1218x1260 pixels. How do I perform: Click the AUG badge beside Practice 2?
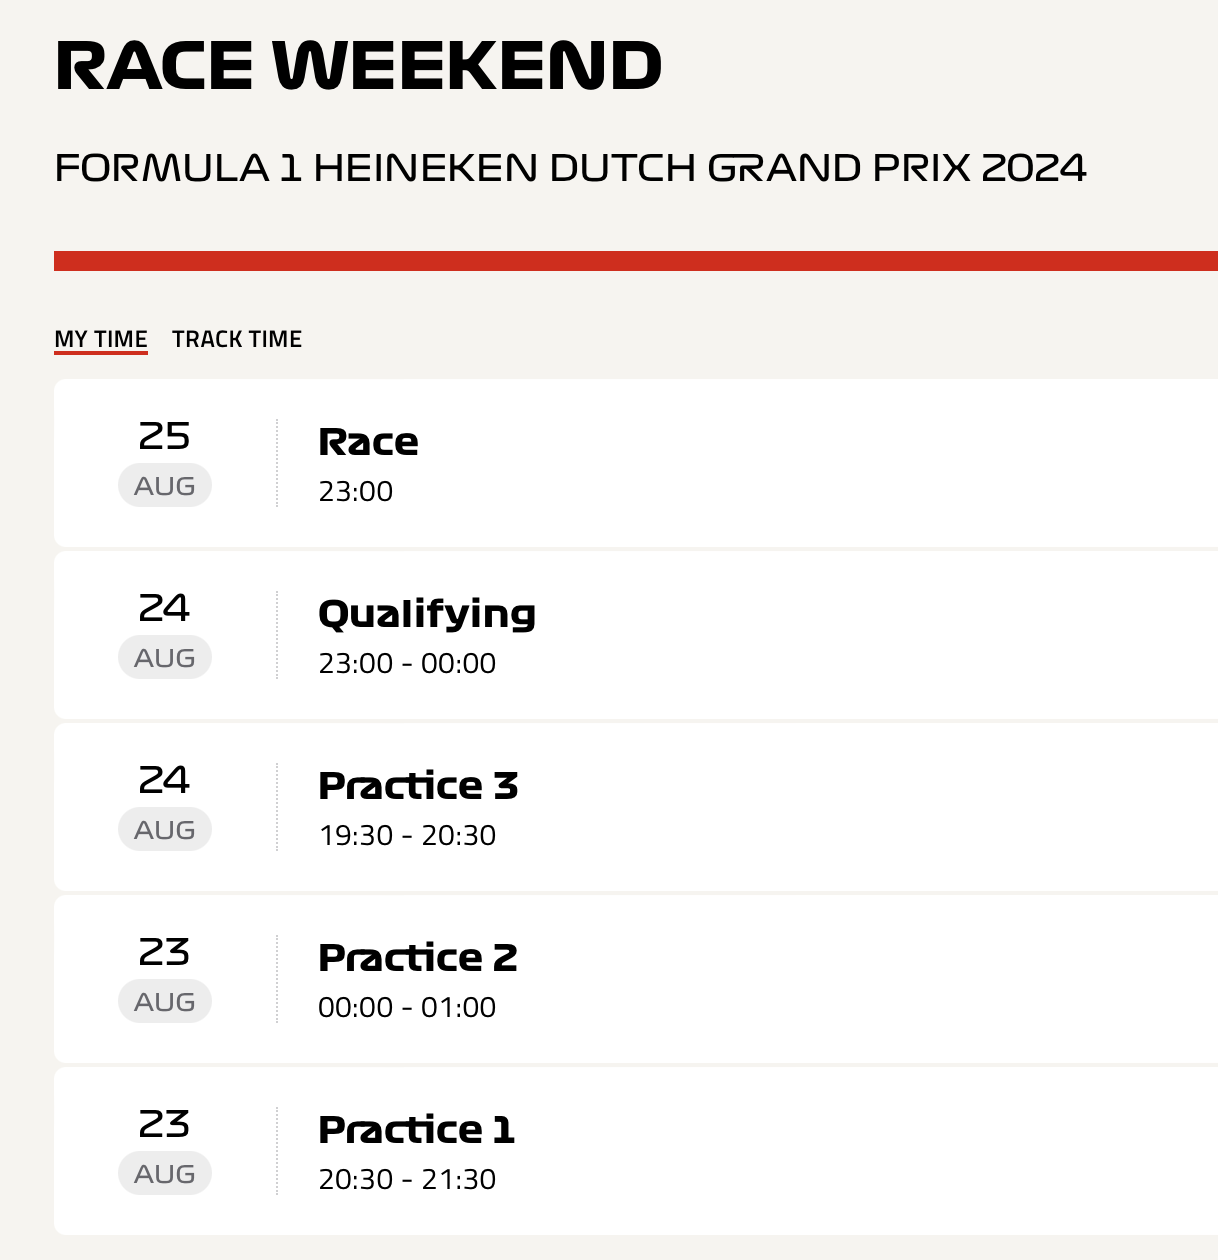click(165, 1002)
